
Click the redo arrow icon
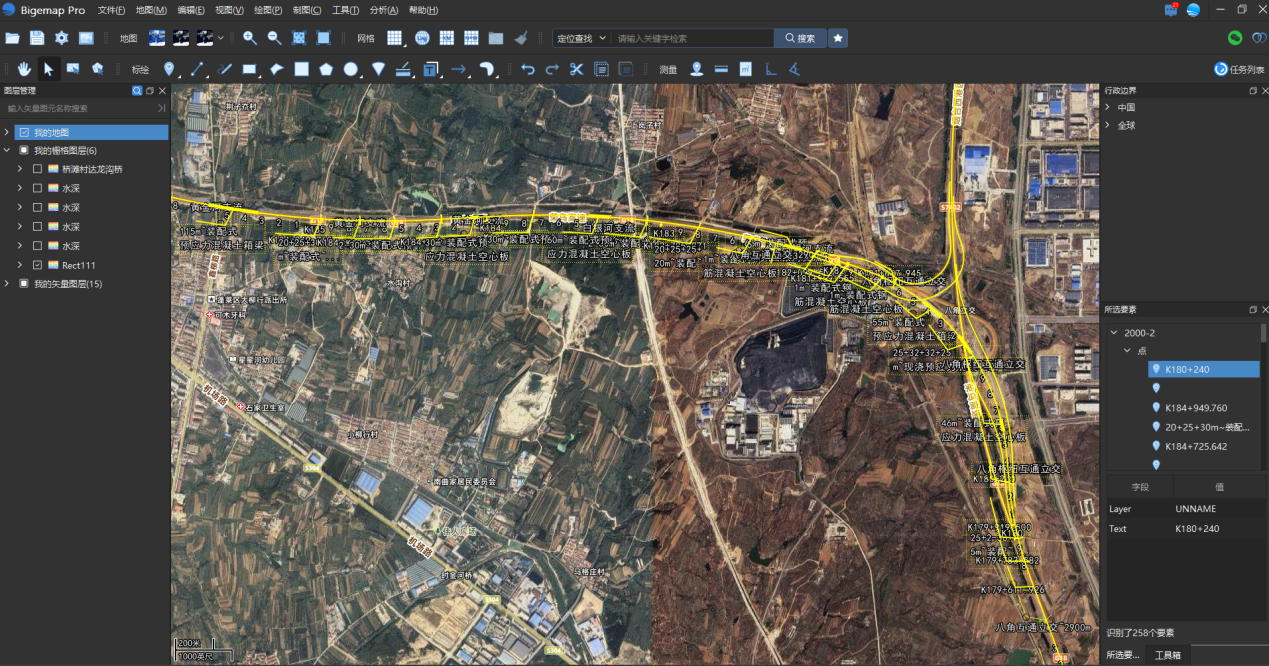[x=551, y=69]
